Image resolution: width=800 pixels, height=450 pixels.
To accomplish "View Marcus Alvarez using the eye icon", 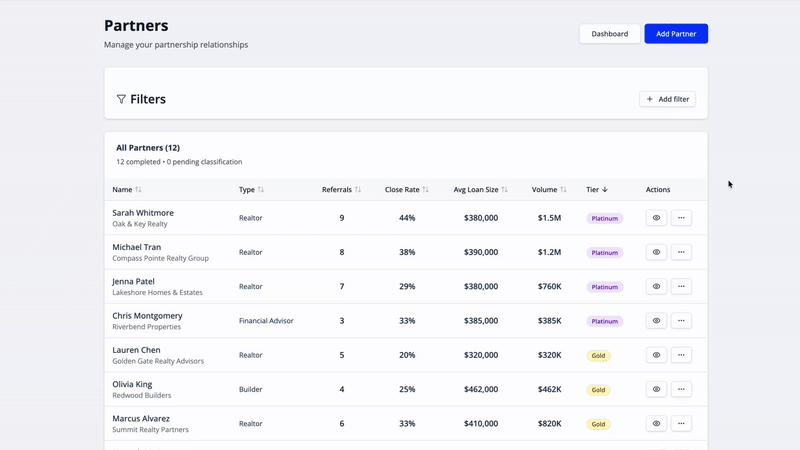I will (x=656, y=424).
